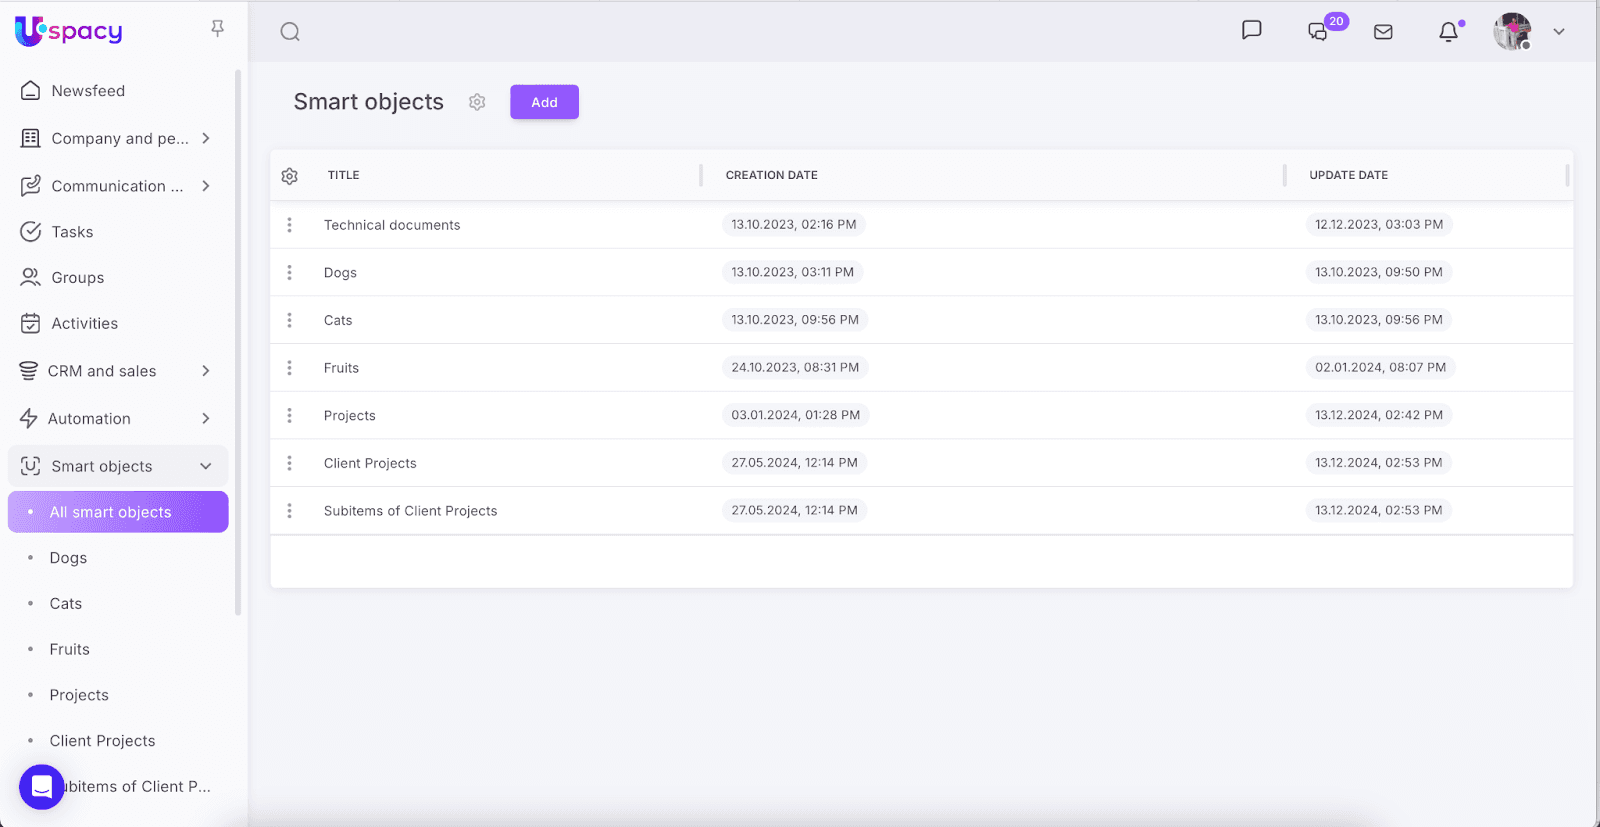This screenshot has width=1600, height=827.
Task: Open Tasks from the sidebar
Action: coord(72,232)
